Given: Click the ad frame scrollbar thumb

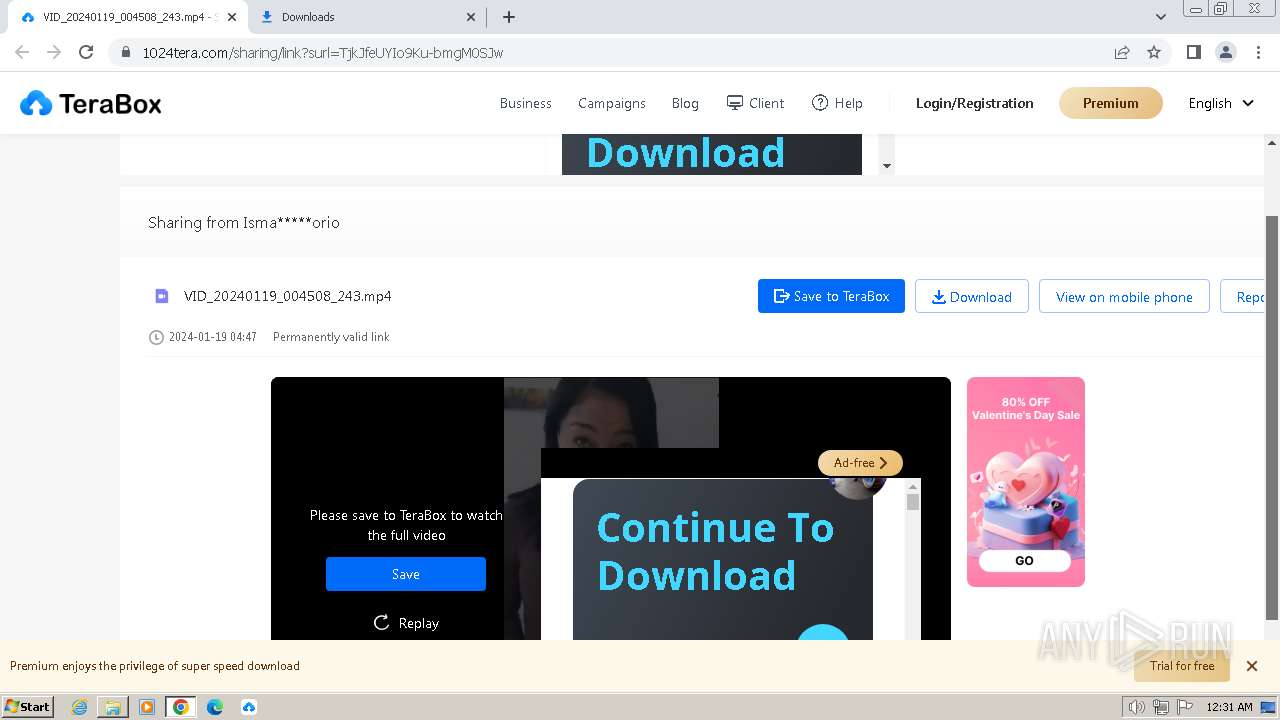Looking at the screenshot, I should click(x=912, y=501).
